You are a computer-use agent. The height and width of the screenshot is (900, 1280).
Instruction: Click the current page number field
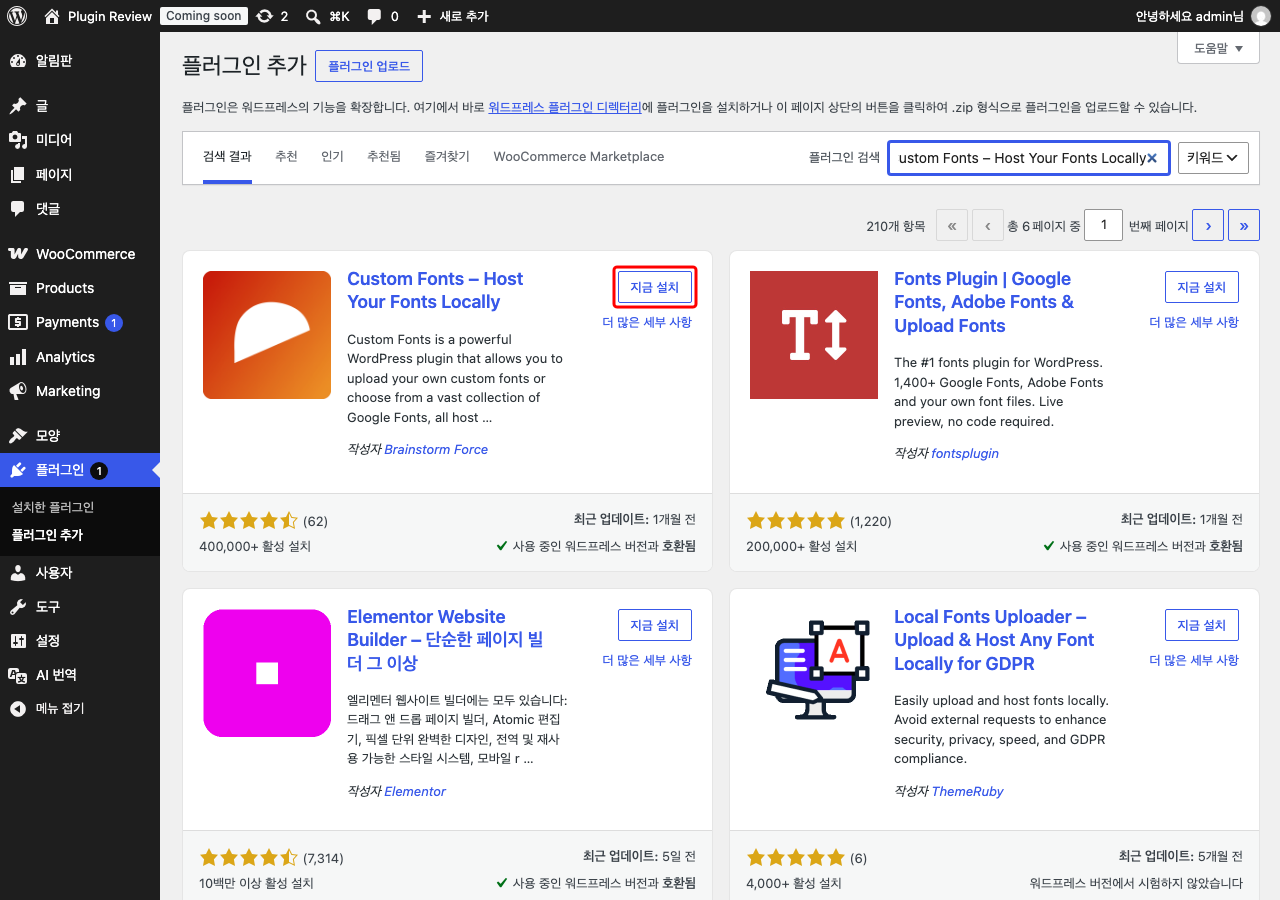(x=1104, y=225)
